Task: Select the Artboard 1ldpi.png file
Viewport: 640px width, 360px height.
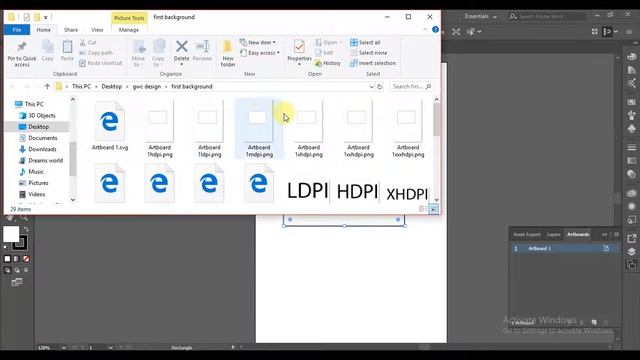Action: pos(209,129)
